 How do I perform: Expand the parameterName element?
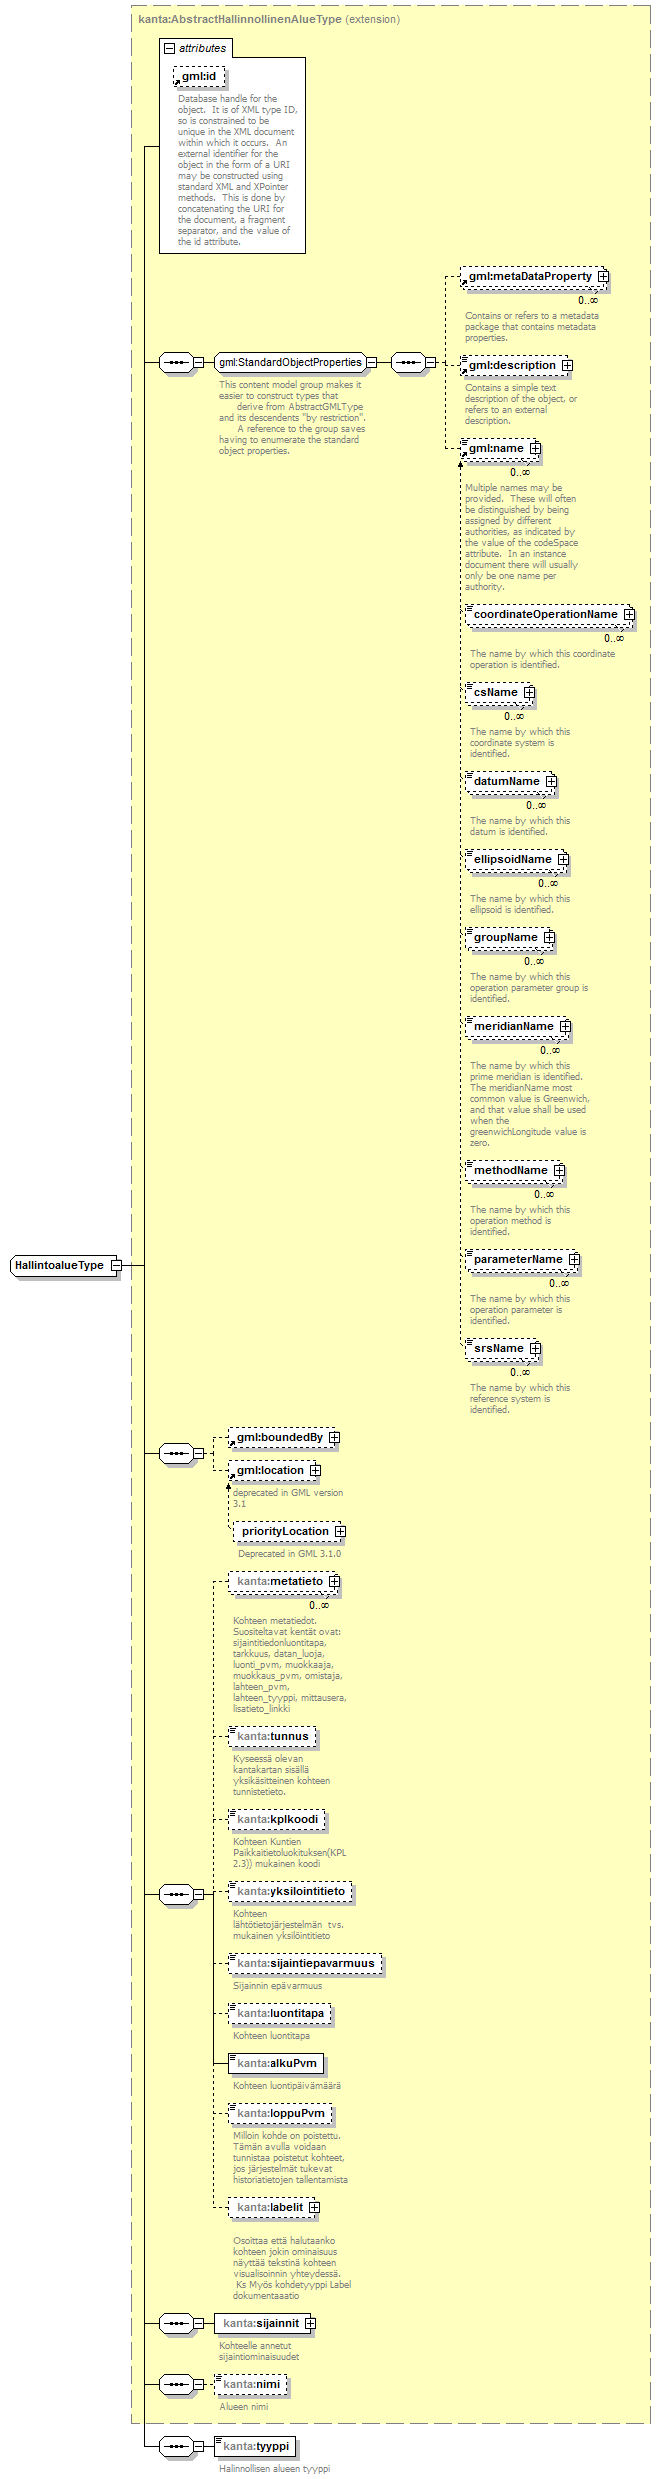[x=574, y=1259]
